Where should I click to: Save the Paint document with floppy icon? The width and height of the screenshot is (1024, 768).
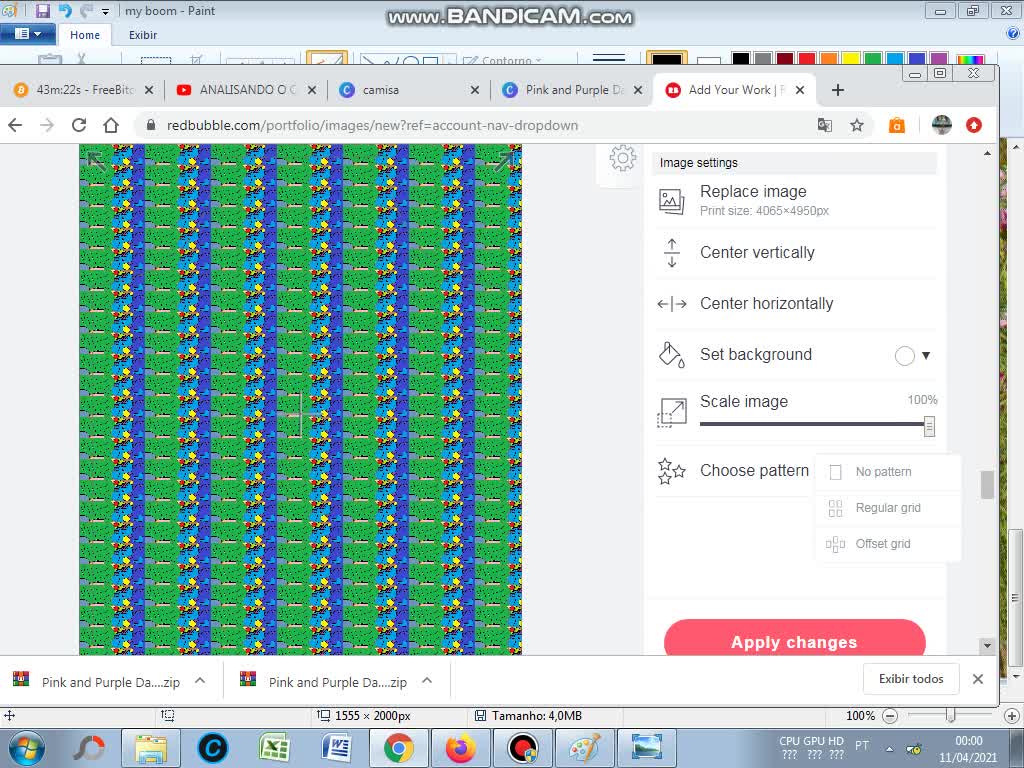tap(42, 11)
